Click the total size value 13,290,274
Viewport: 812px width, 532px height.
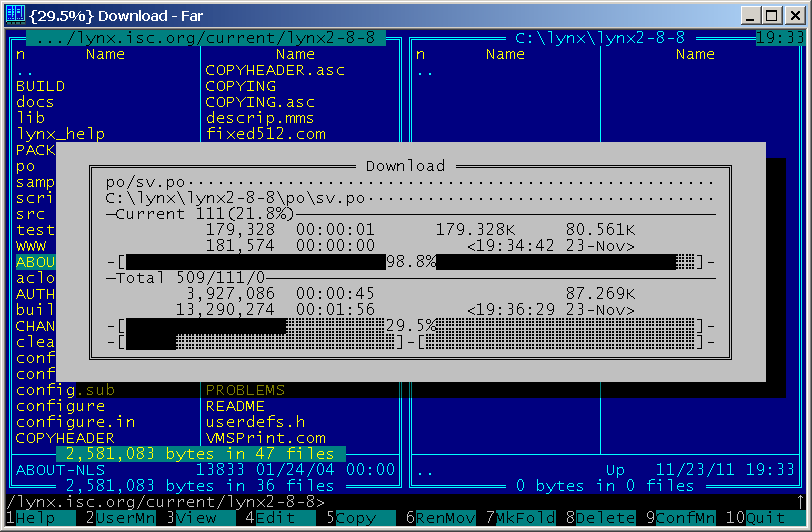pos(225,310)
